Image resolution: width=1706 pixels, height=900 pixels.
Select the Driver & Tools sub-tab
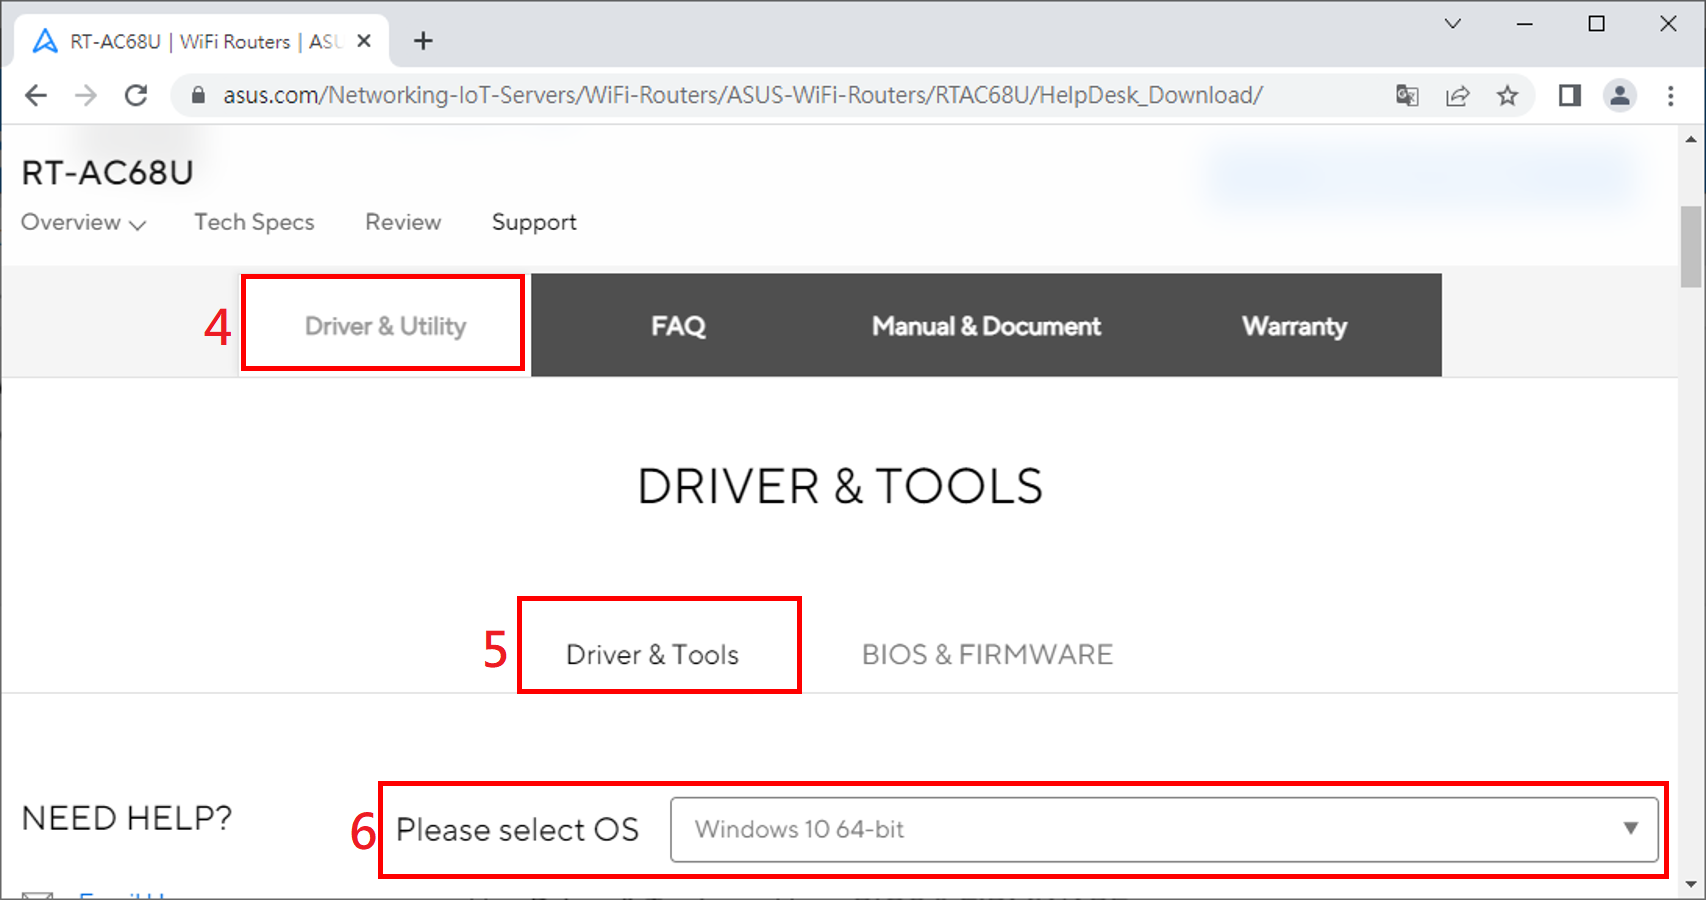point(652,654)
